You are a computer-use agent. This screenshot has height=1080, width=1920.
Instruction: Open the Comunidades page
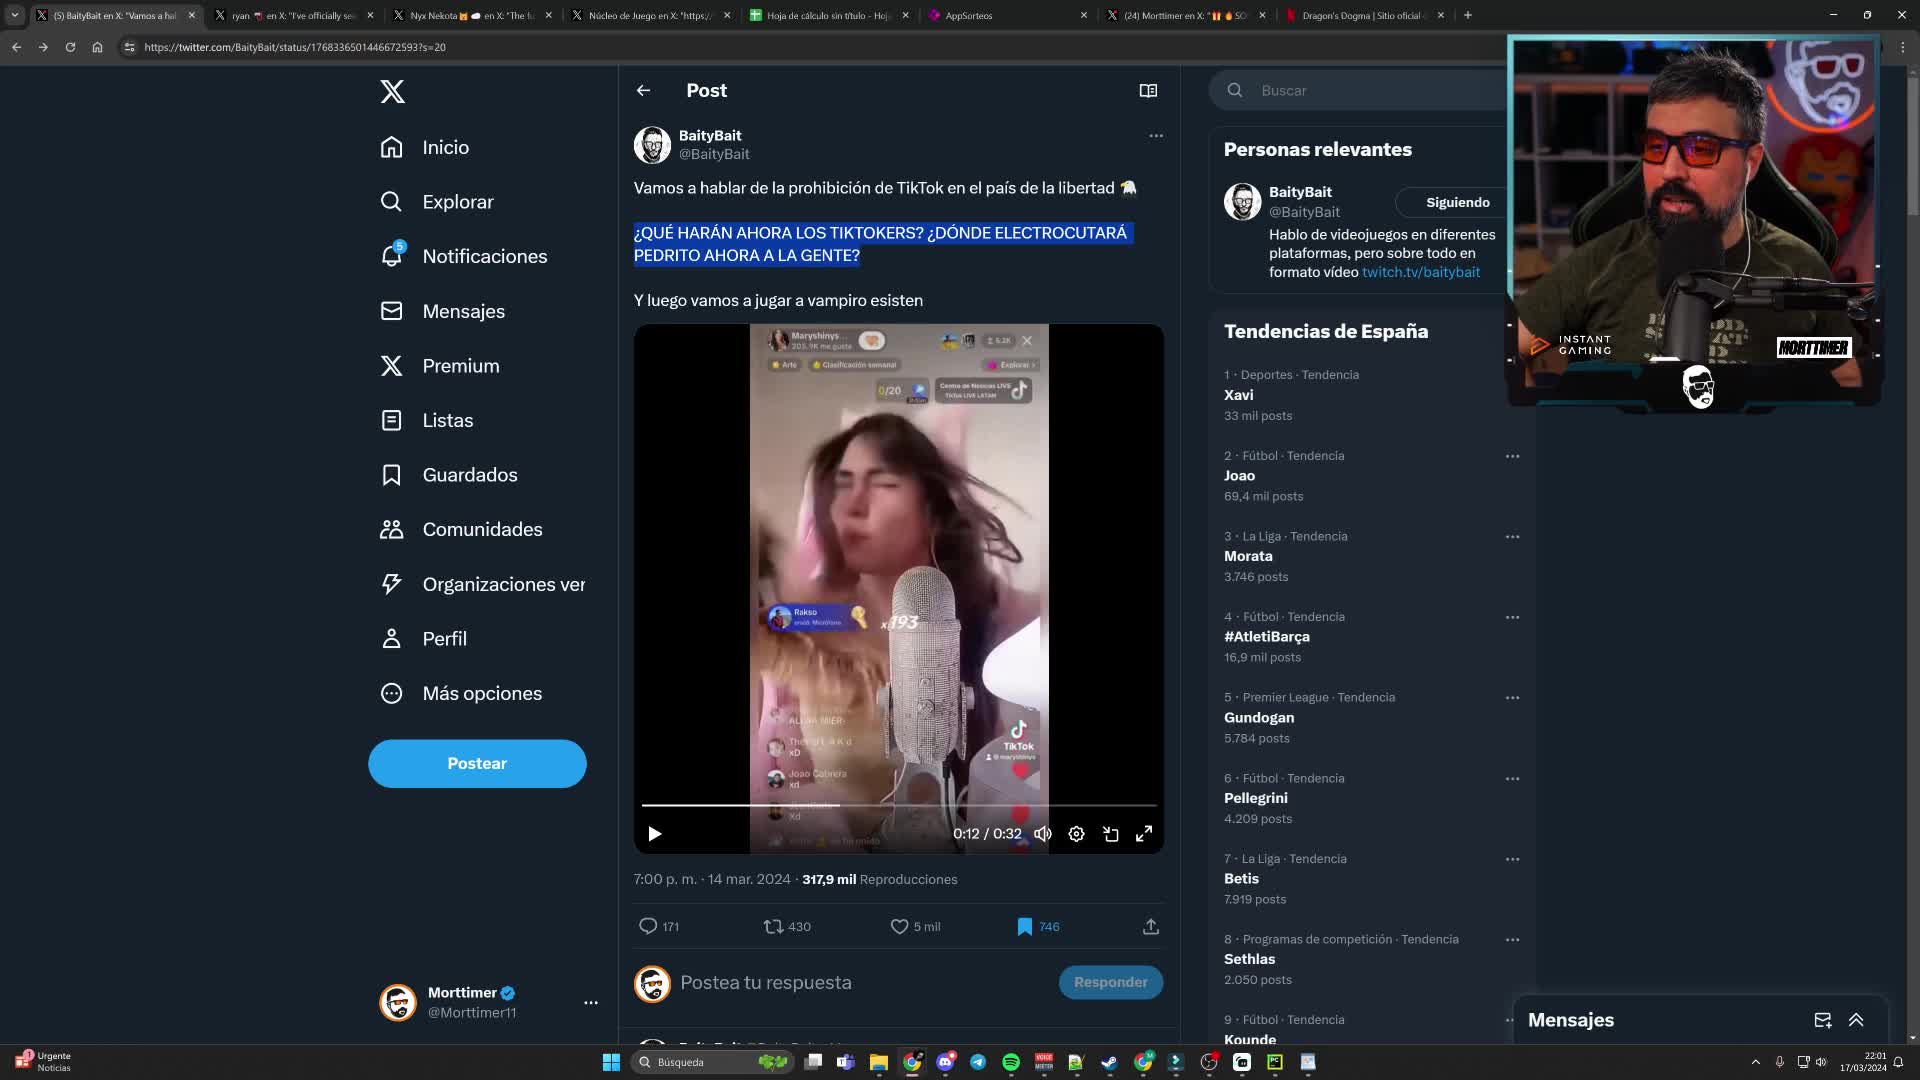461,529
